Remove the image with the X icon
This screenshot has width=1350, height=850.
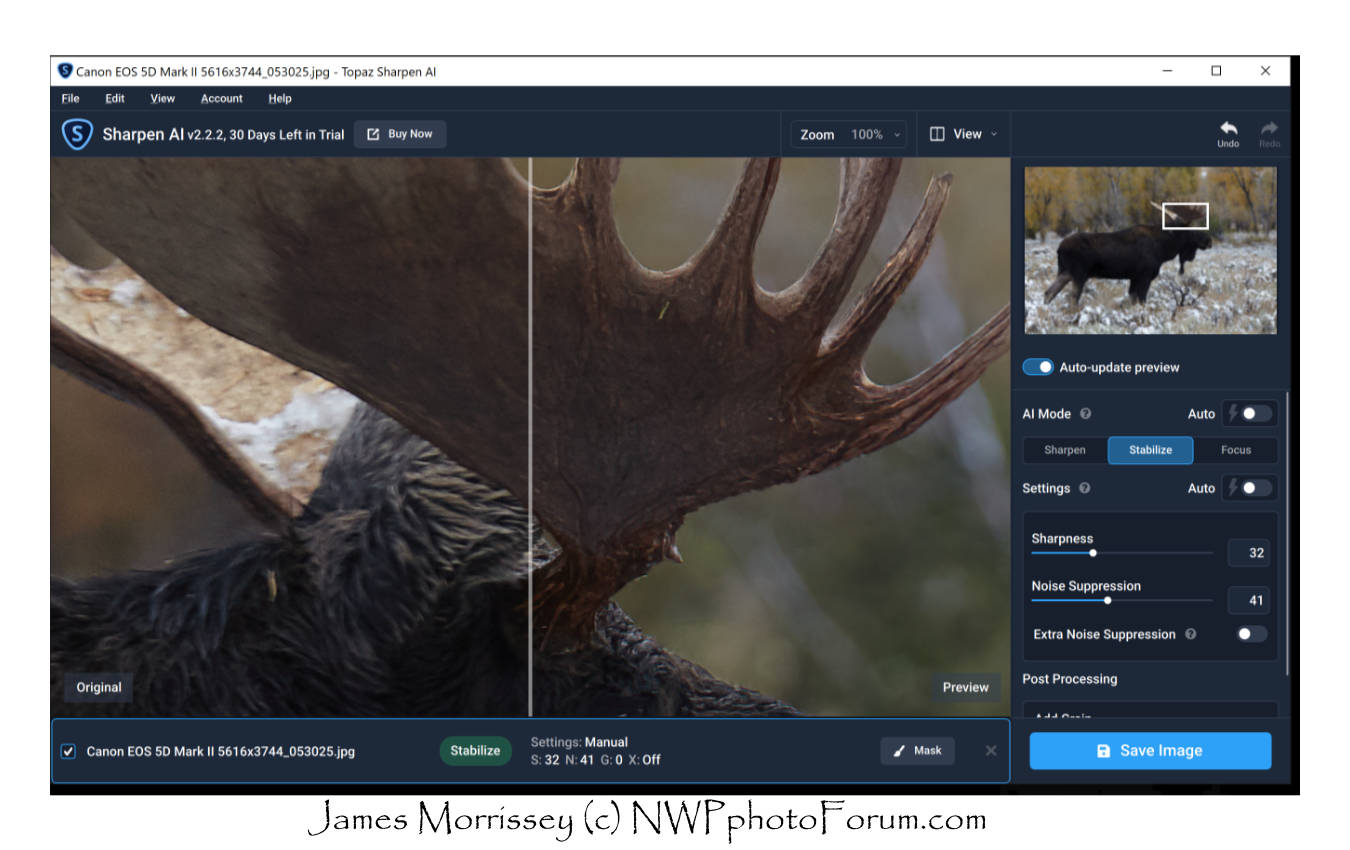990,751
